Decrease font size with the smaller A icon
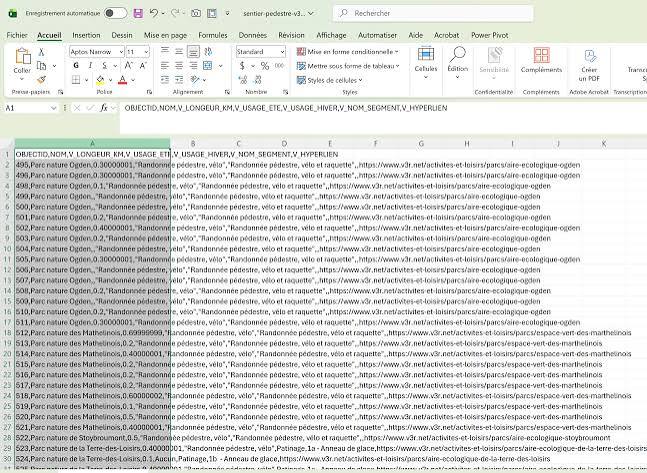The image size is (647, 473). (143, 65)
